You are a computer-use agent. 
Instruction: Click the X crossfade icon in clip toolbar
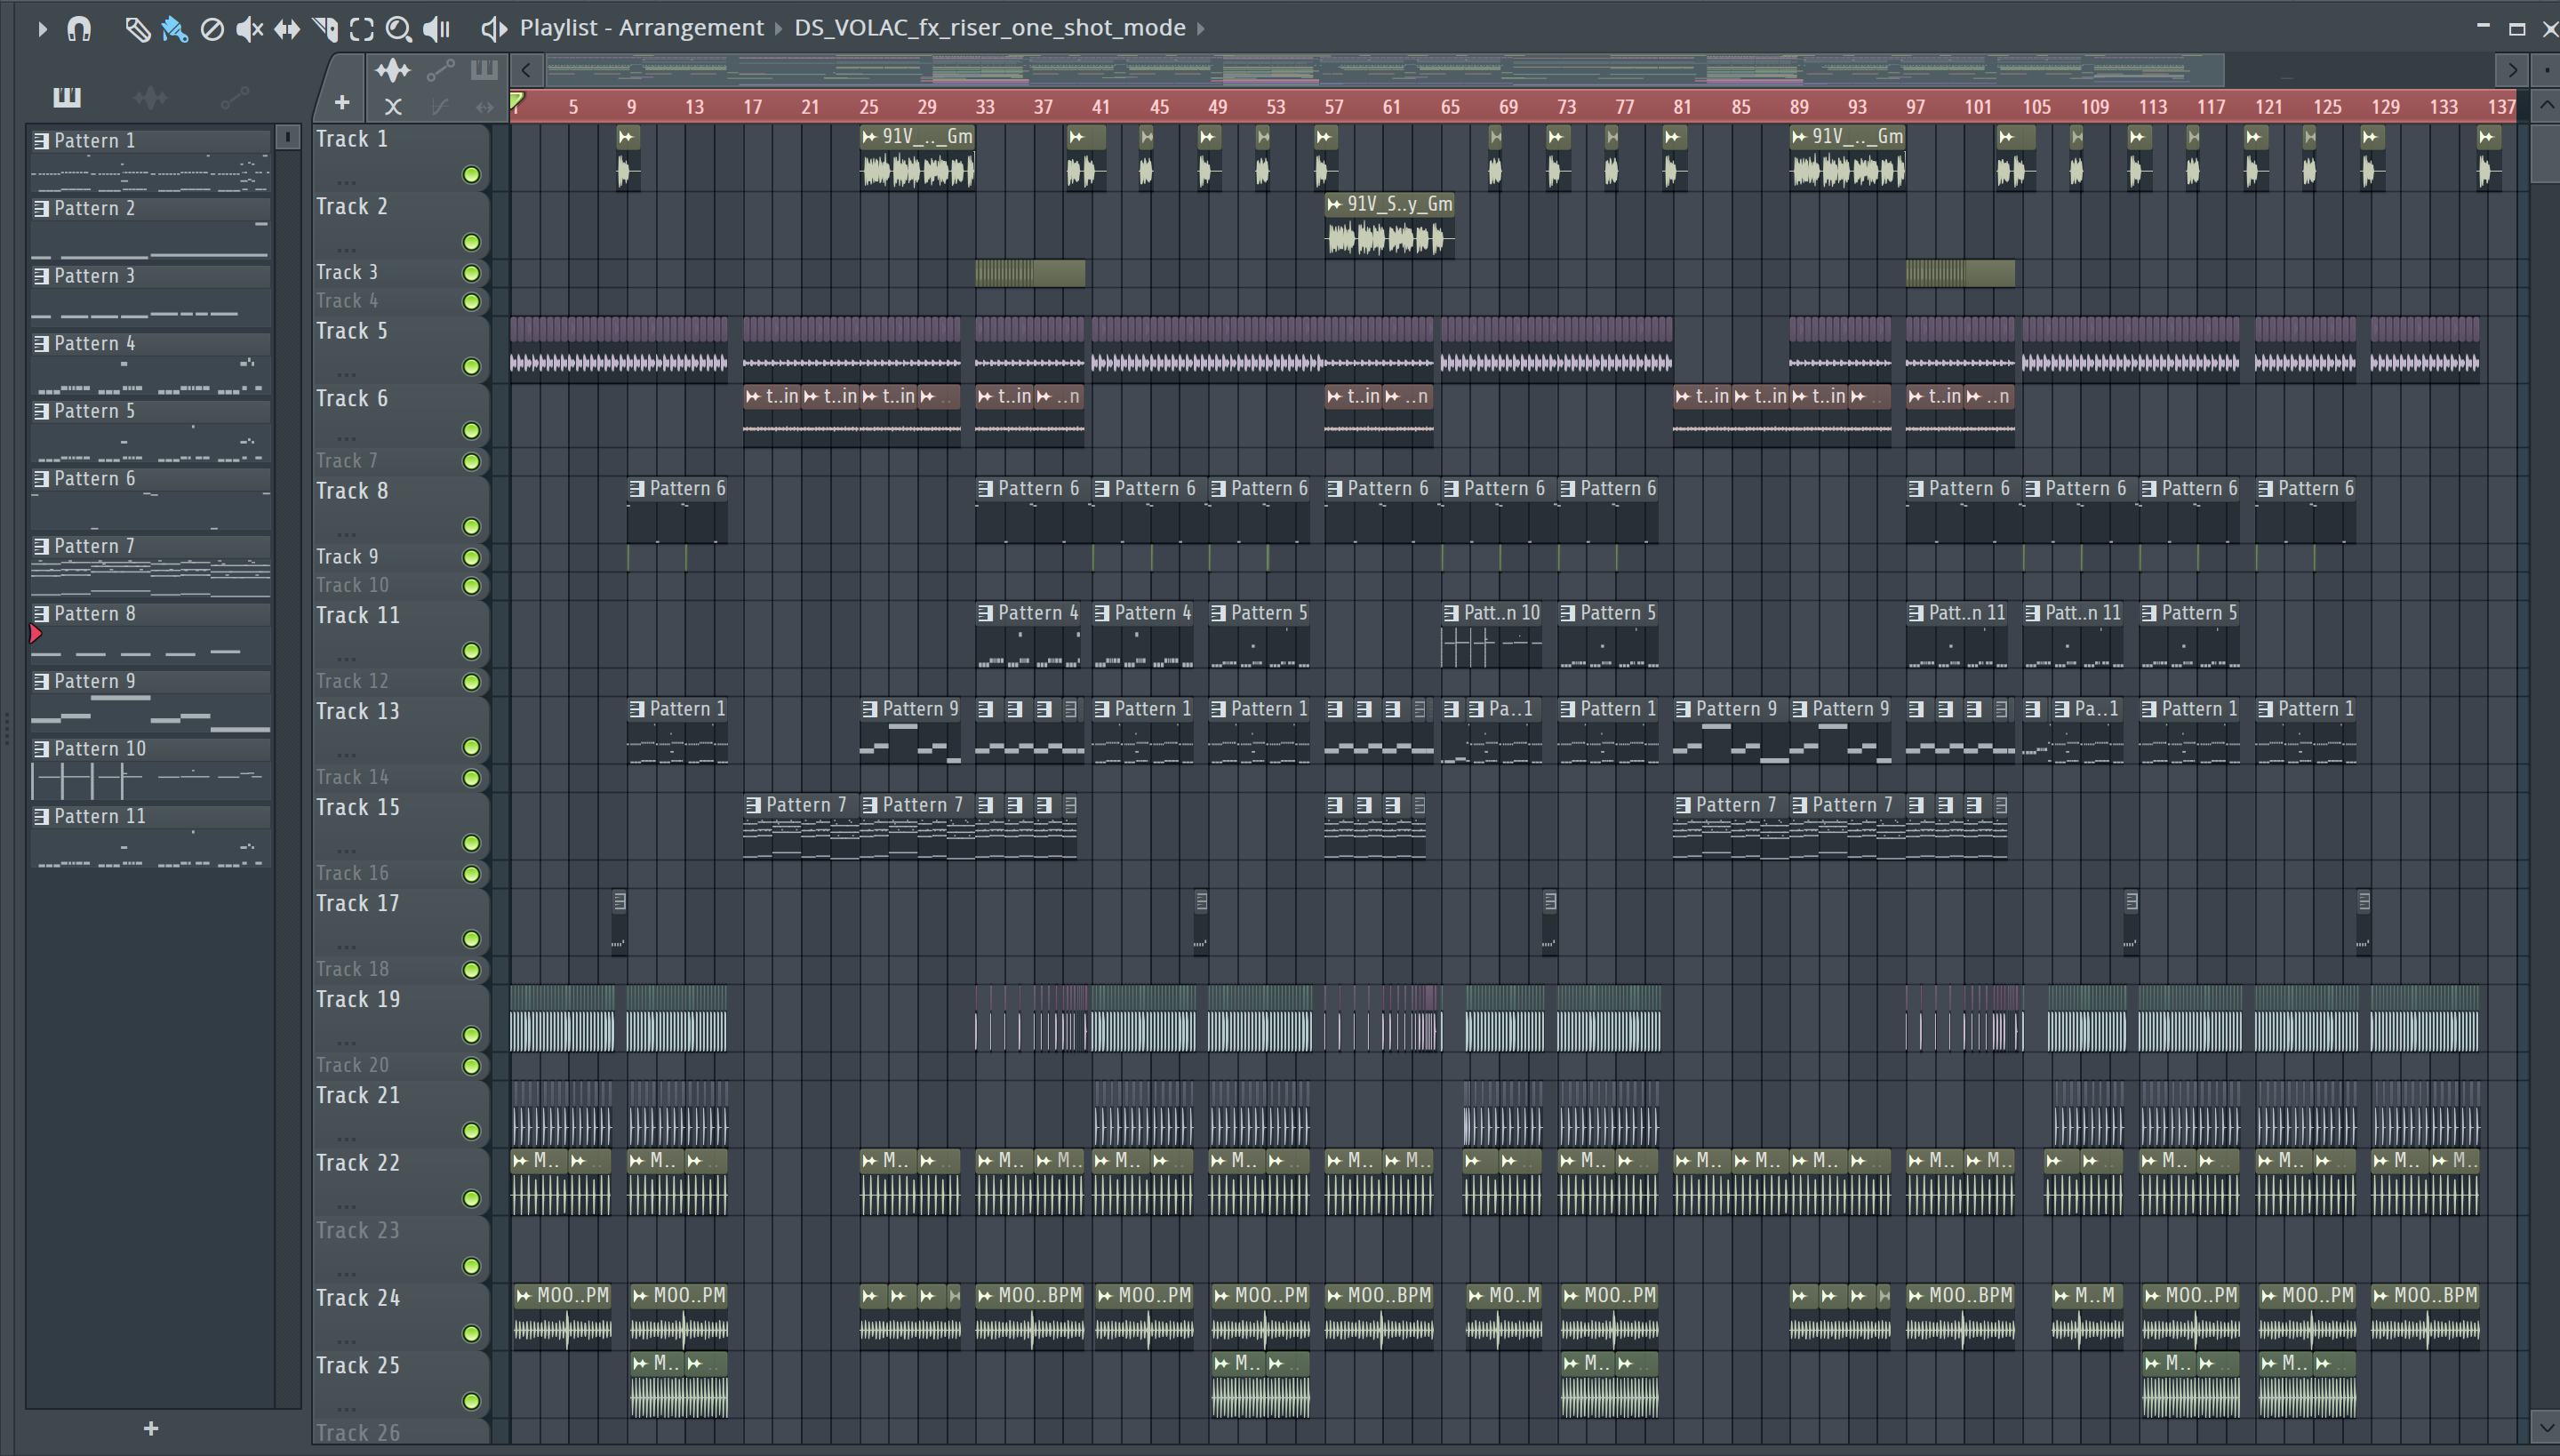coord(393,106)
